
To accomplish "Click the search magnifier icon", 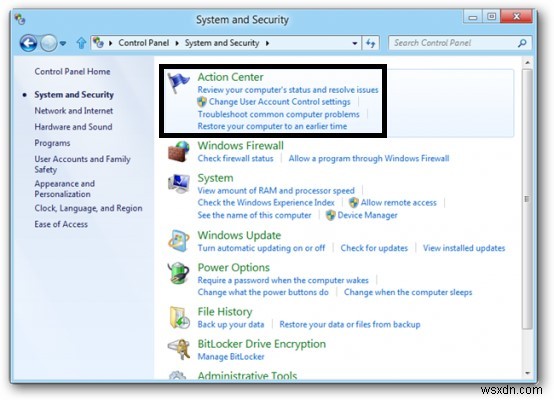I will tap(522, 43).
